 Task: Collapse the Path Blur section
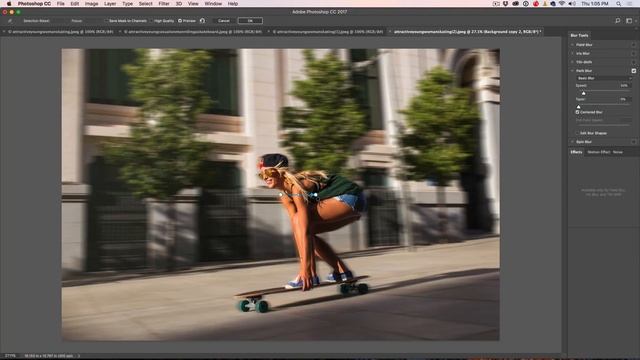pyautogui.click(x=572, y=71)
